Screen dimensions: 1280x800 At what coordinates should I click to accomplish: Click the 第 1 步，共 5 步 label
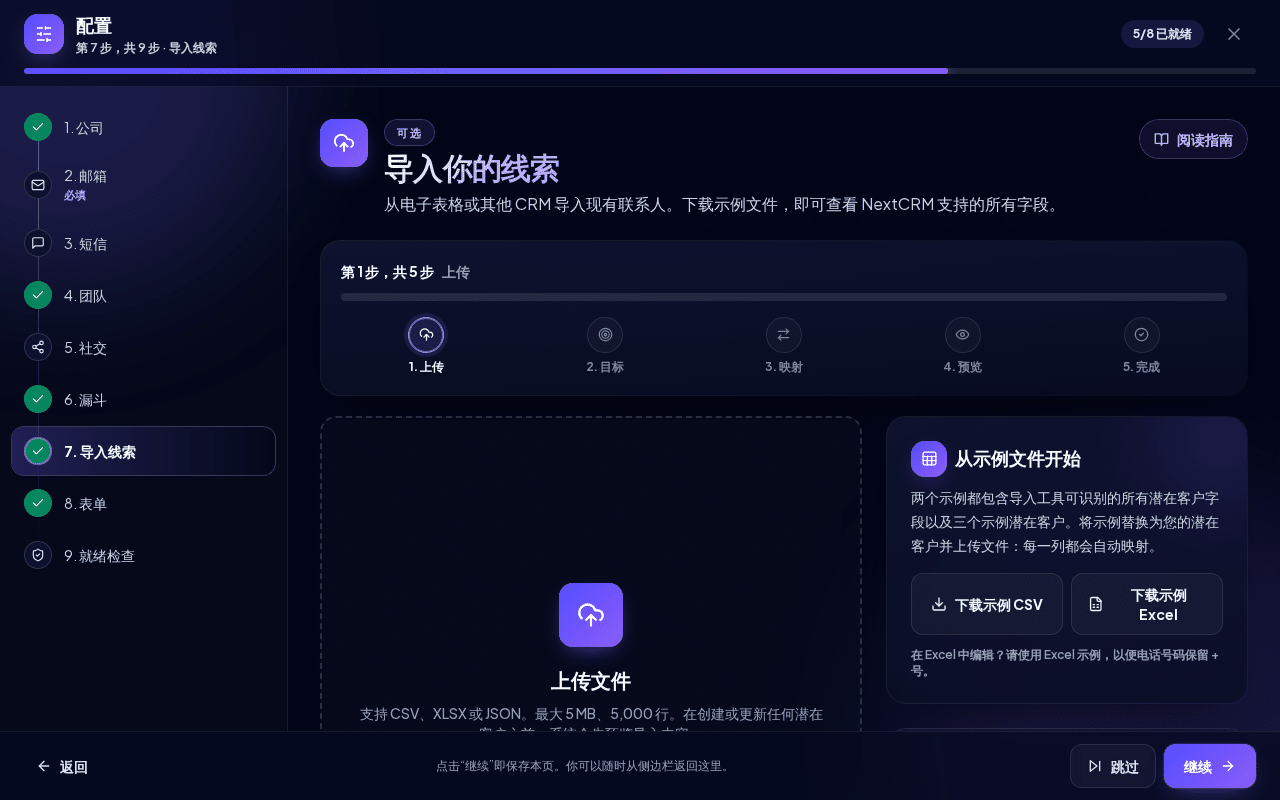tap(387, 272)
